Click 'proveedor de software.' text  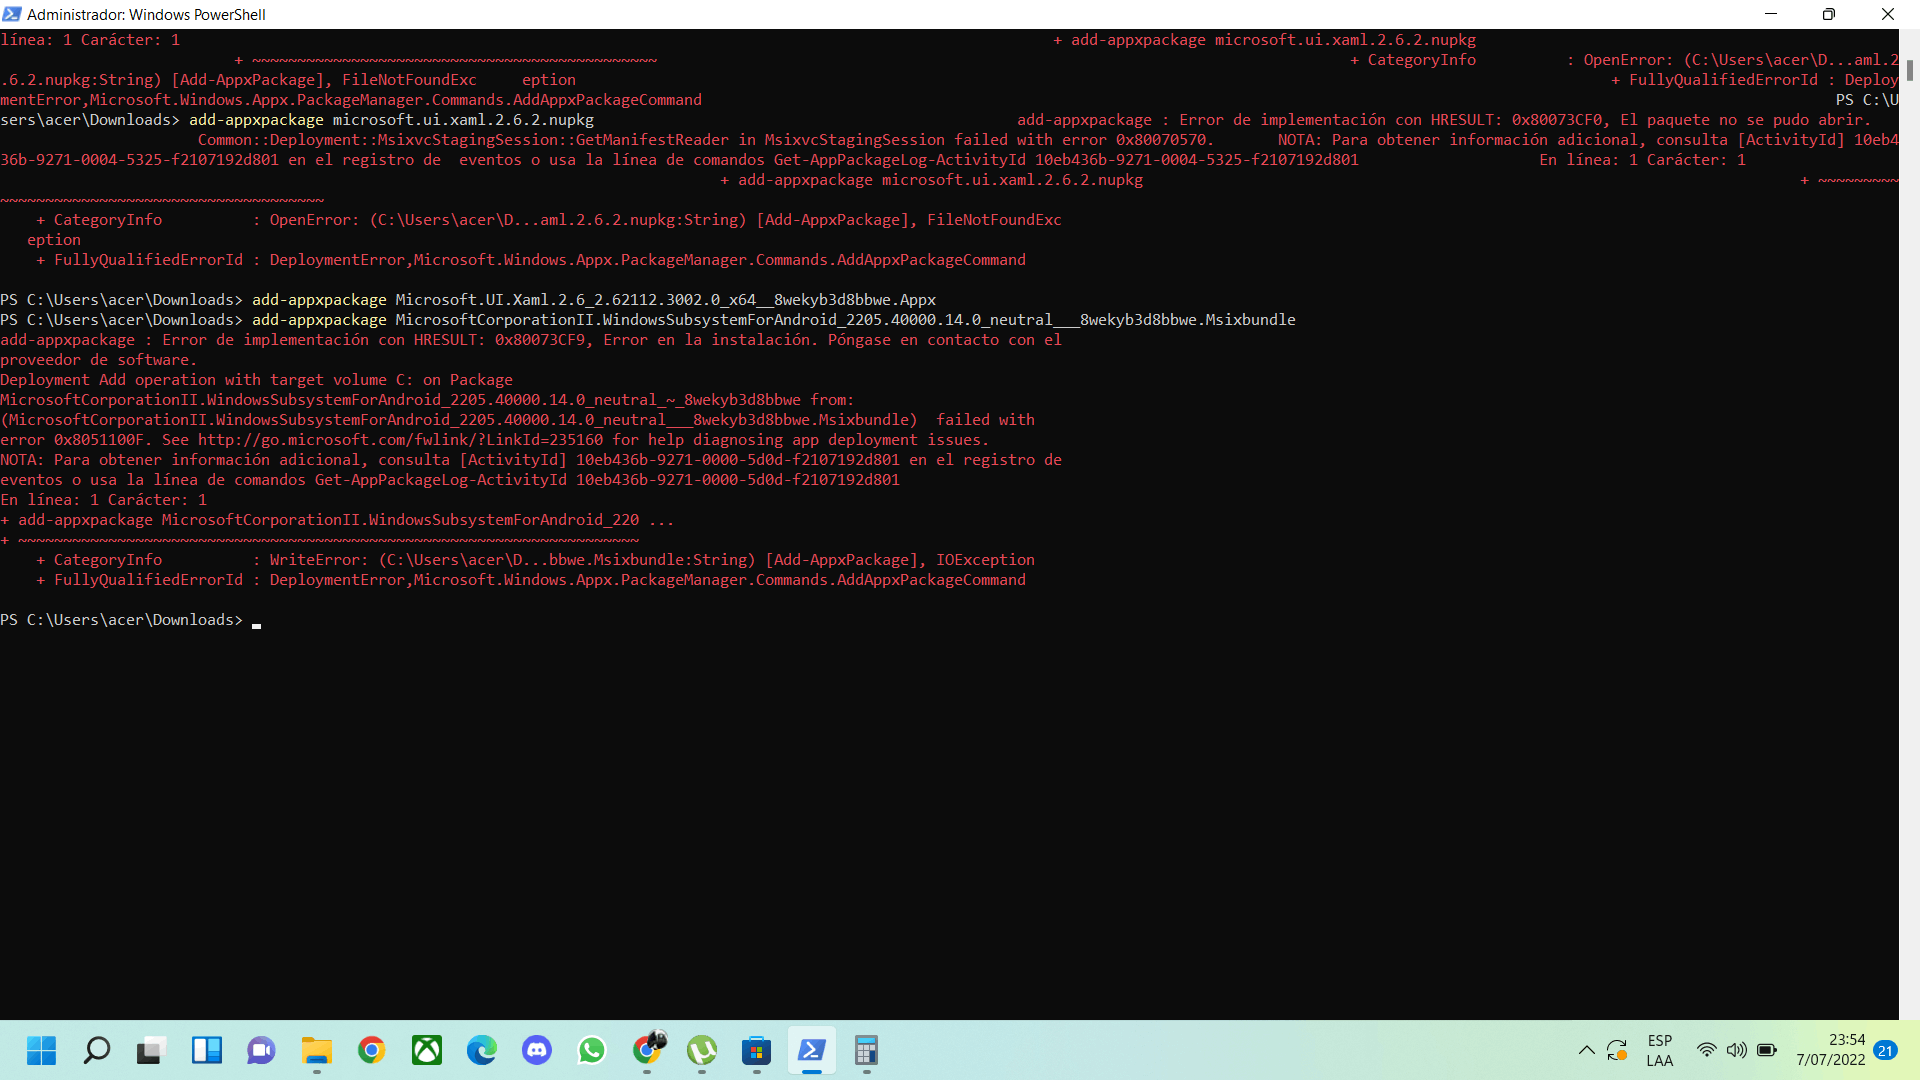99,360
